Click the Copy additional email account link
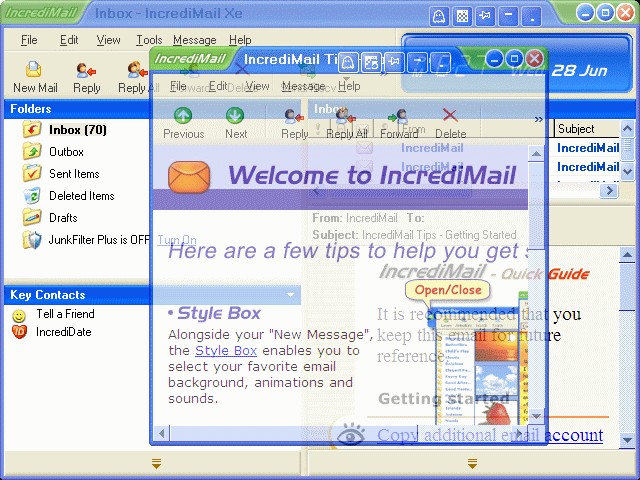Screen dimensions: 640x480 pyautogui.click(x=490, y=436)
